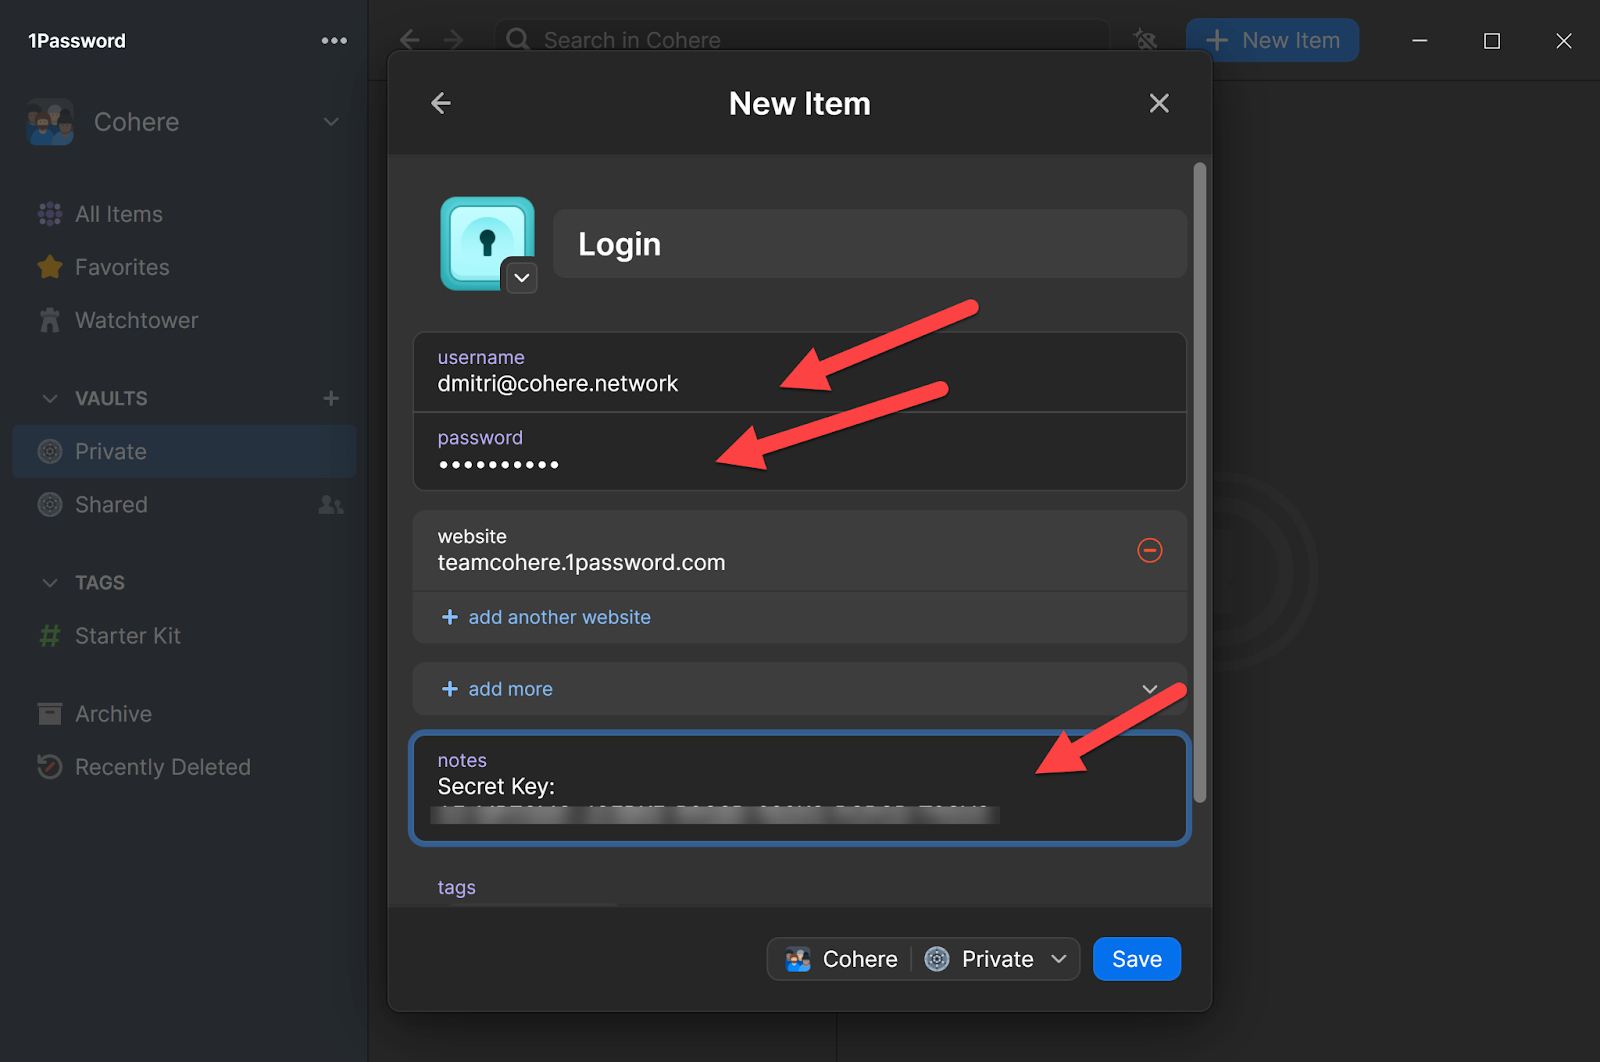Click the toolbar icon beside New Item
Viewport: 1600px width, 1062px height.
click(1146, 40)
